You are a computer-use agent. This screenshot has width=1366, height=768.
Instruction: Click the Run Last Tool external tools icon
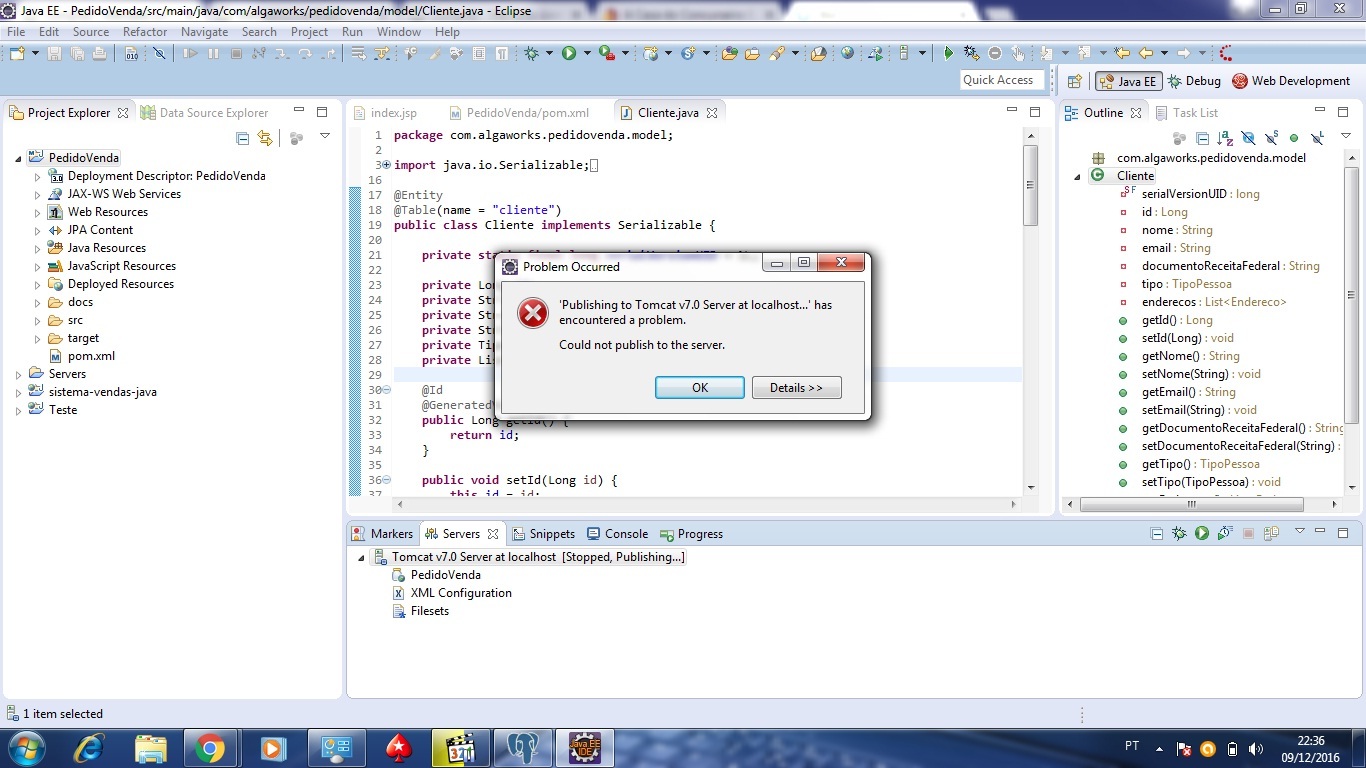click(x=607, y=53)
